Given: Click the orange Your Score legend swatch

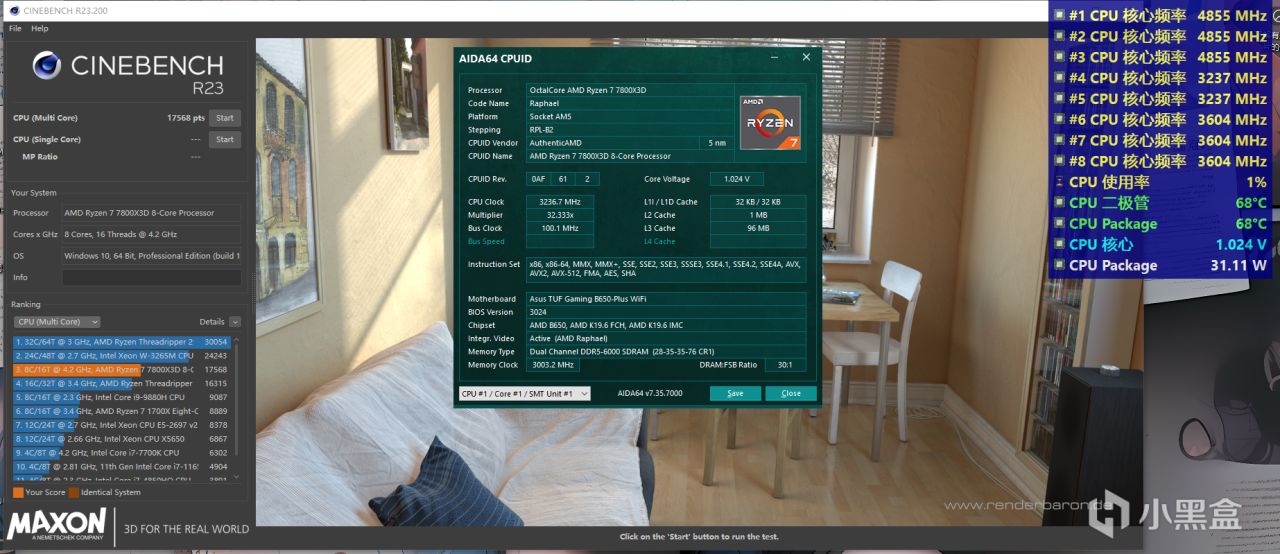Looking at the screenshot, I should (18, 492).
